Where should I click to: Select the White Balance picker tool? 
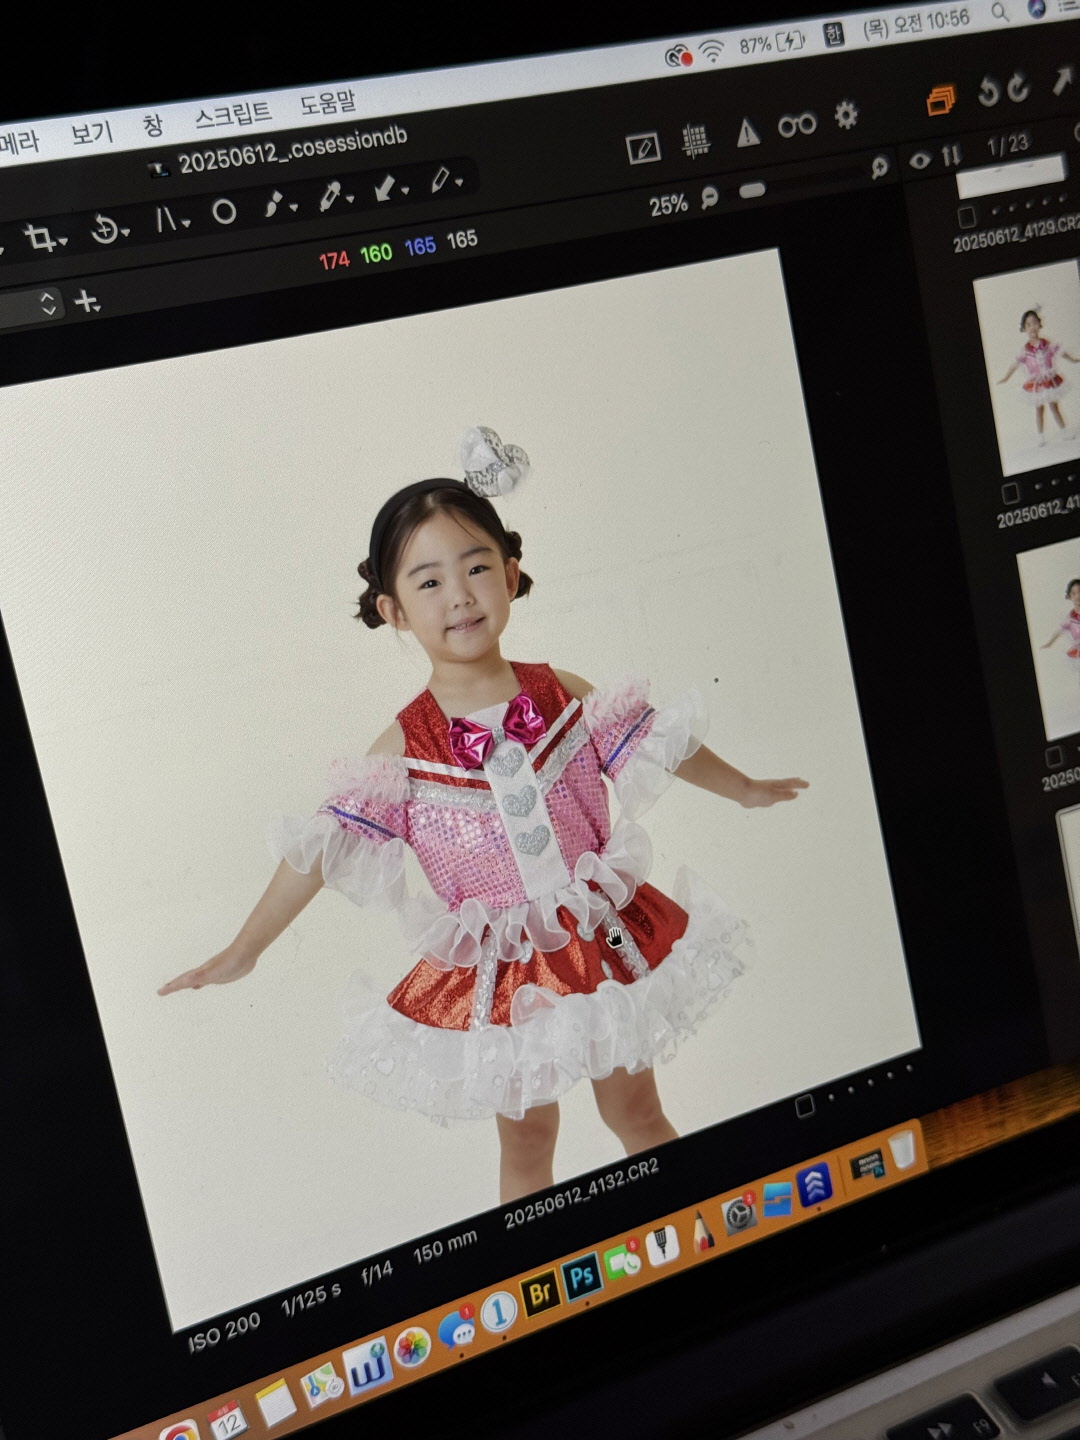[329, 196]
